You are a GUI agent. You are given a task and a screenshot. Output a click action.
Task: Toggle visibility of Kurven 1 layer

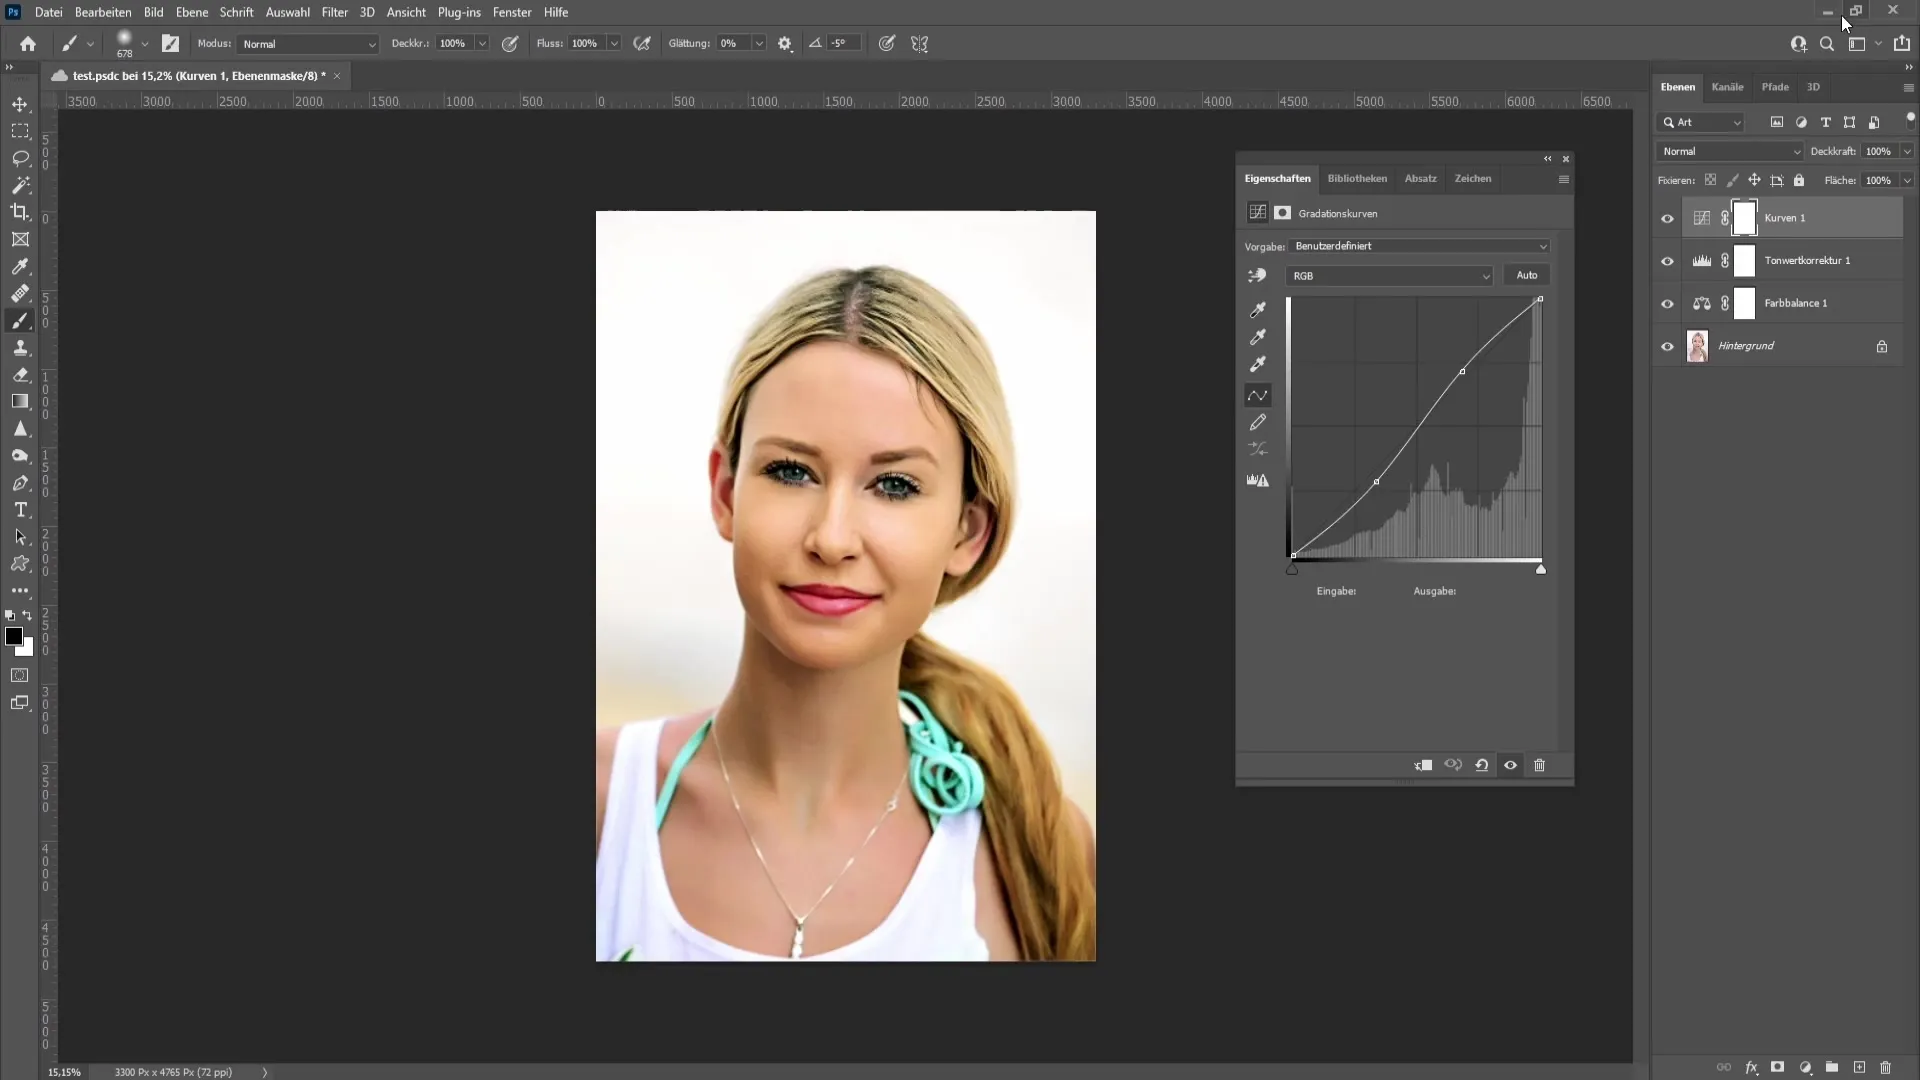1667,218
